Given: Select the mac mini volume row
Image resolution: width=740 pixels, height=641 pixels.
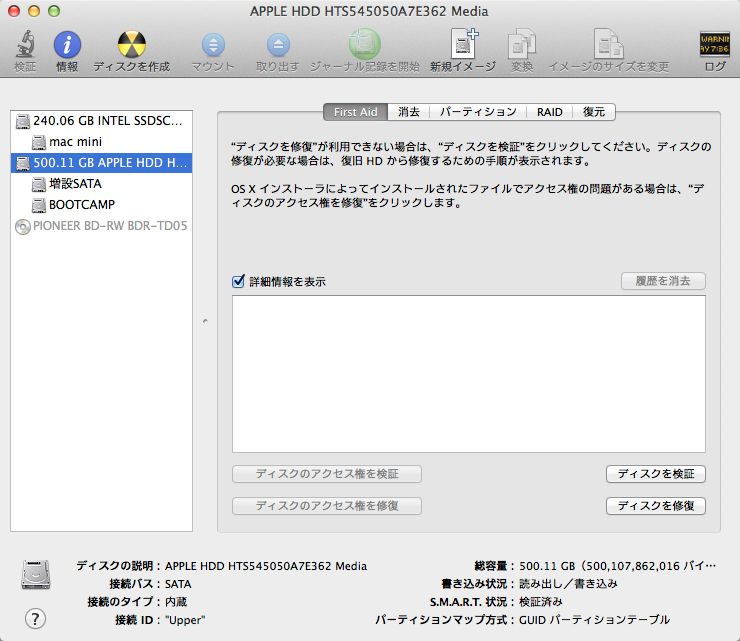Looking at the screenshot, I should [x=101, y=142].
